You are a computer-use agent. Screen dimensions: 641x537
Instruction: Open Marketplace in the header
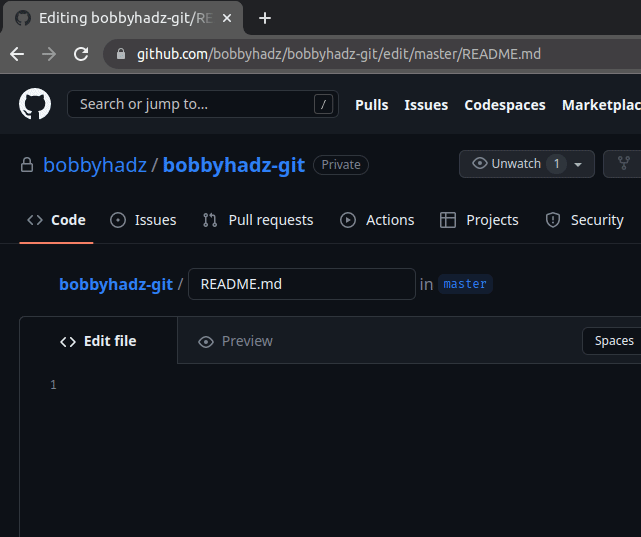pyautogui.click(x=601, y=105)
